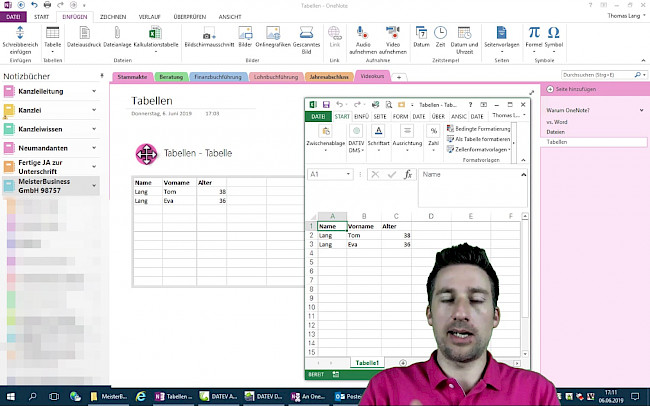Click the Onlinegrafiken icon
Viewport: 650px width, 406px height.
271,38
